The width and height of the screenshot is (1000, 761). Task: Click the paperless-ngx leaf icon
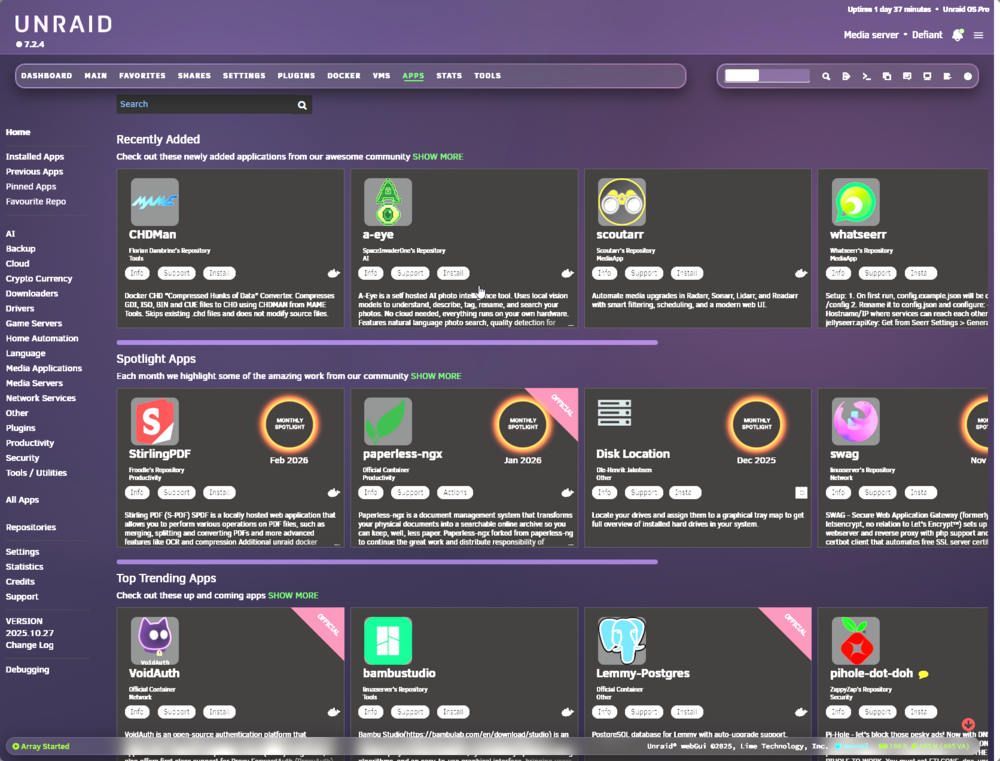pyautogui.click(x=388, y=421)
